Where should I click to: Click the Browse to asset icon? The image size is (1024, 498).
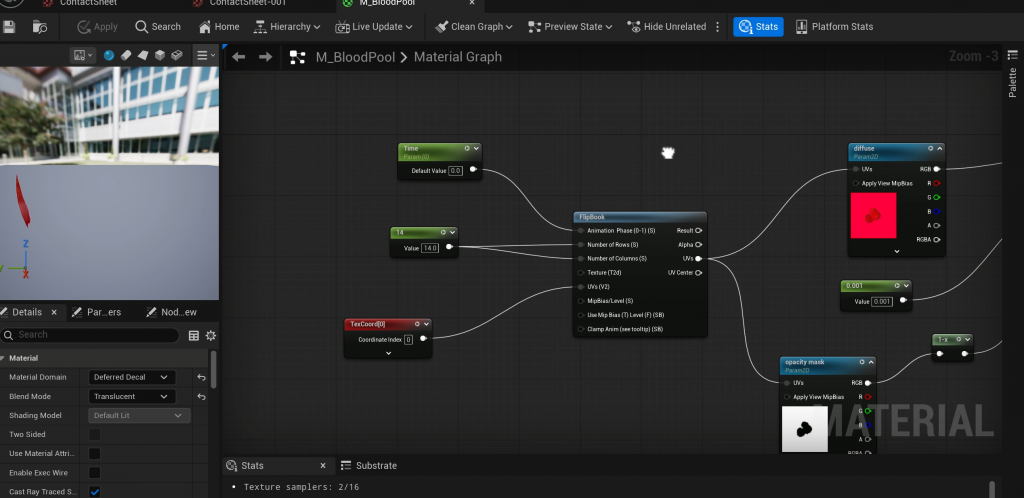[x=41, y=27]
